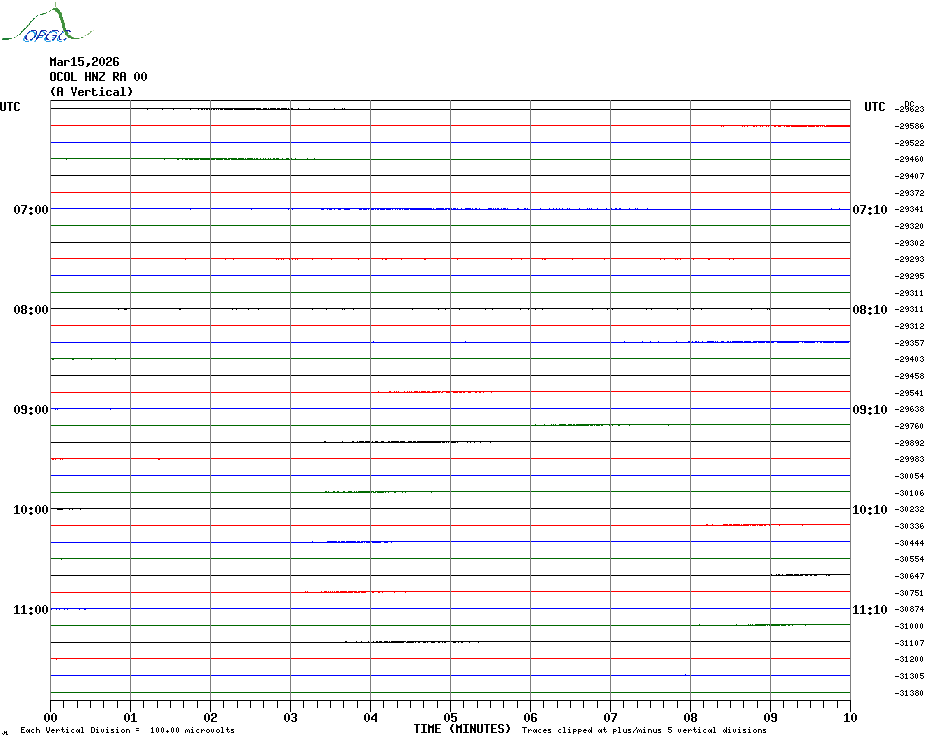
Task: Click the OCOL HNZ RA 00 station label
Action: (x=98, y=77)
